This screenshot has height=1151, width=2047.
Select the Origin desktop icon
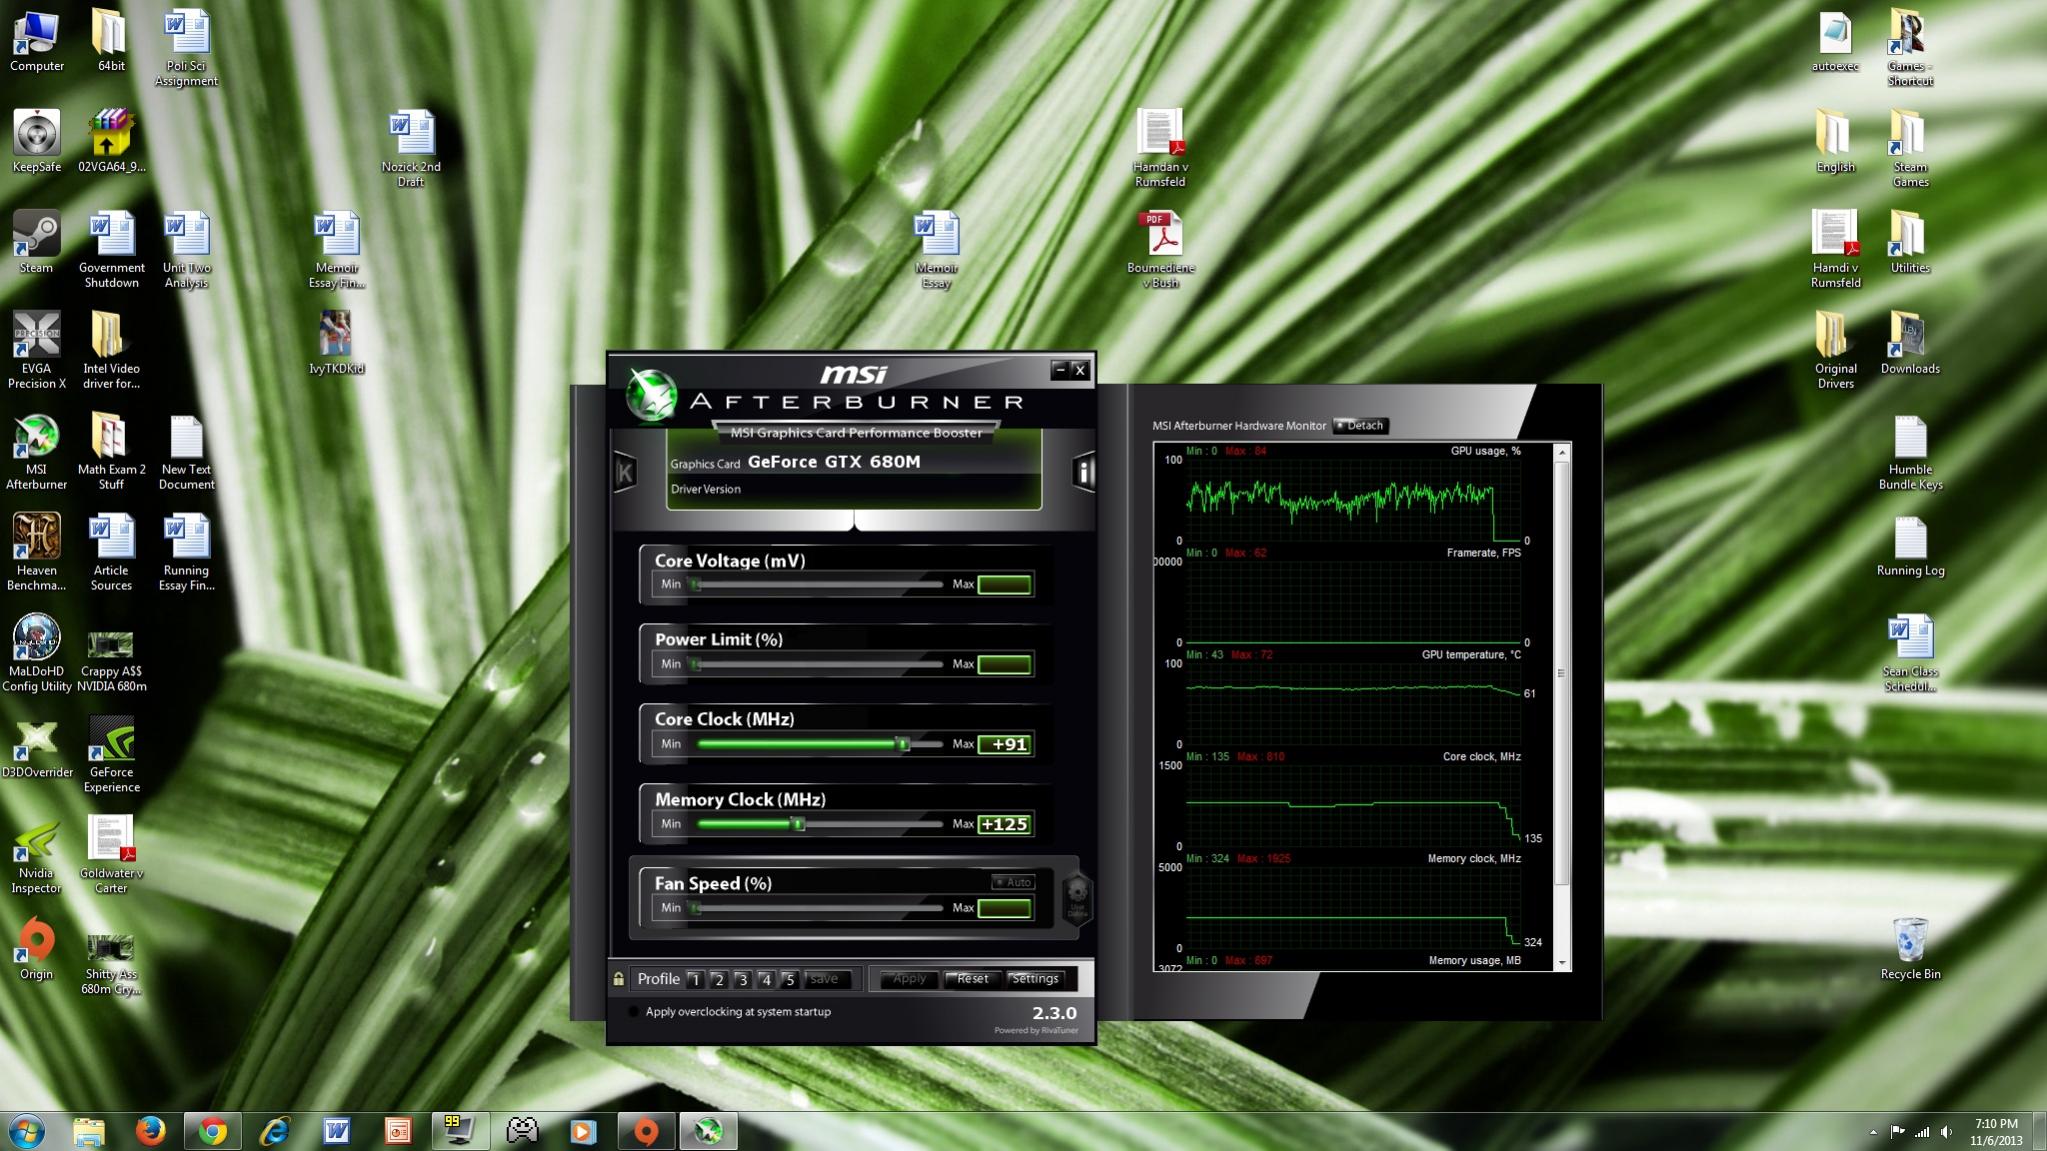point(36,949)
